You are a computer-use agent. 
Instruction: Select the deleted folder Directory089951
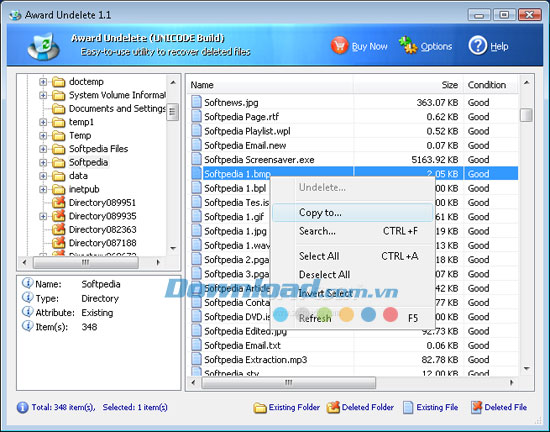pyautogui.click(x=102, y=203)
